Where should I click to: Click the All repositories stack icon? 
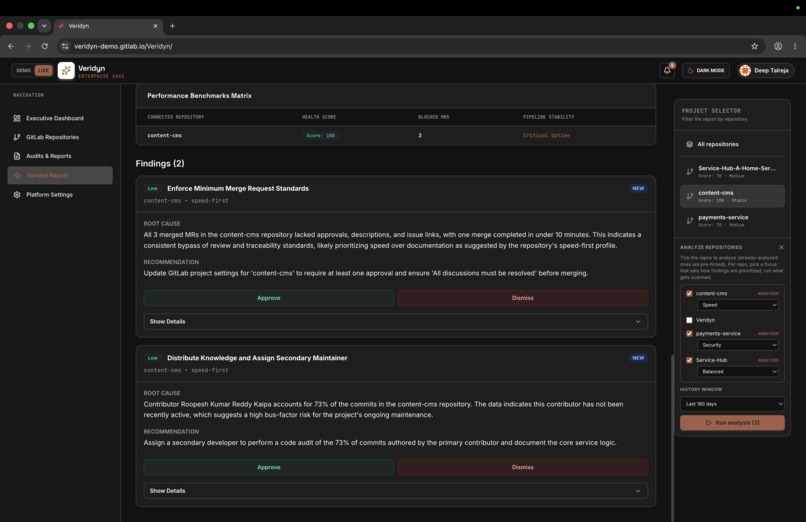coord(689,144)
